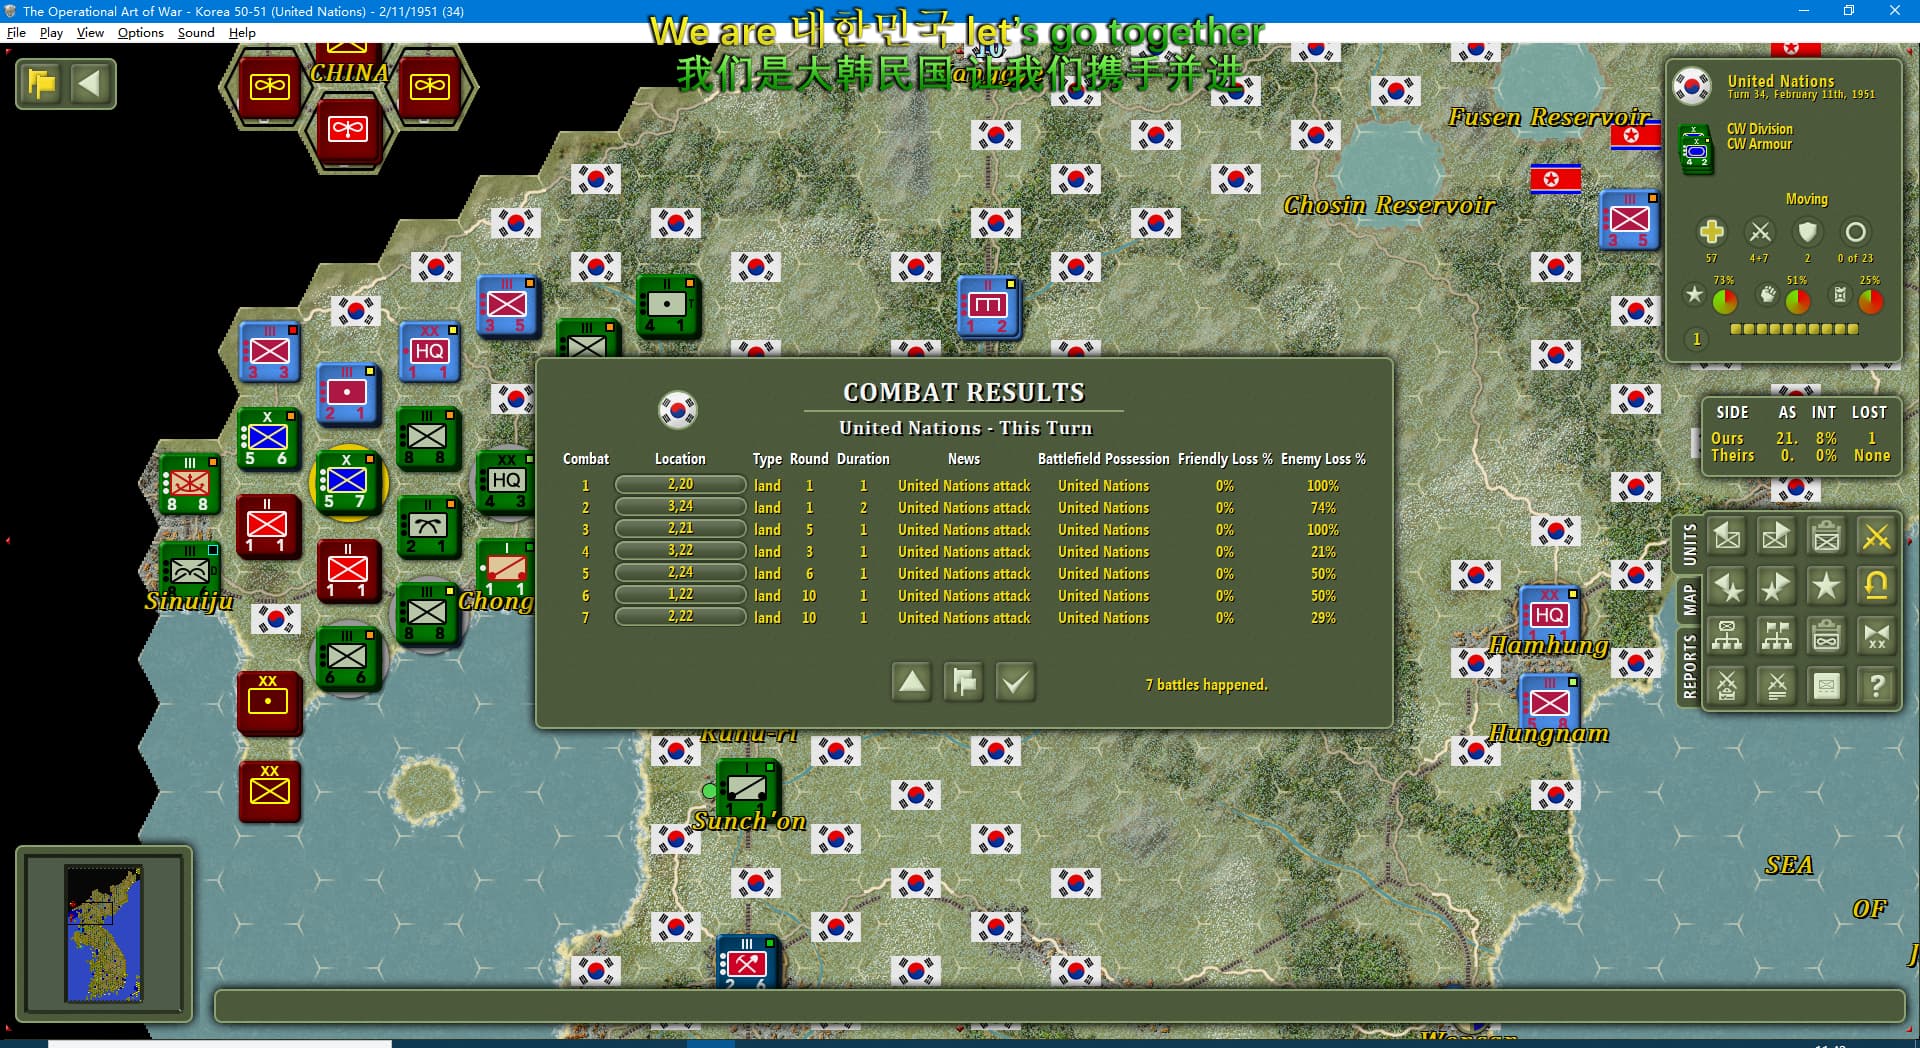The width and height of the screenshot is (1920, 1048).
Task: Select combat 6 location 1,22 button
Action: 680,595
